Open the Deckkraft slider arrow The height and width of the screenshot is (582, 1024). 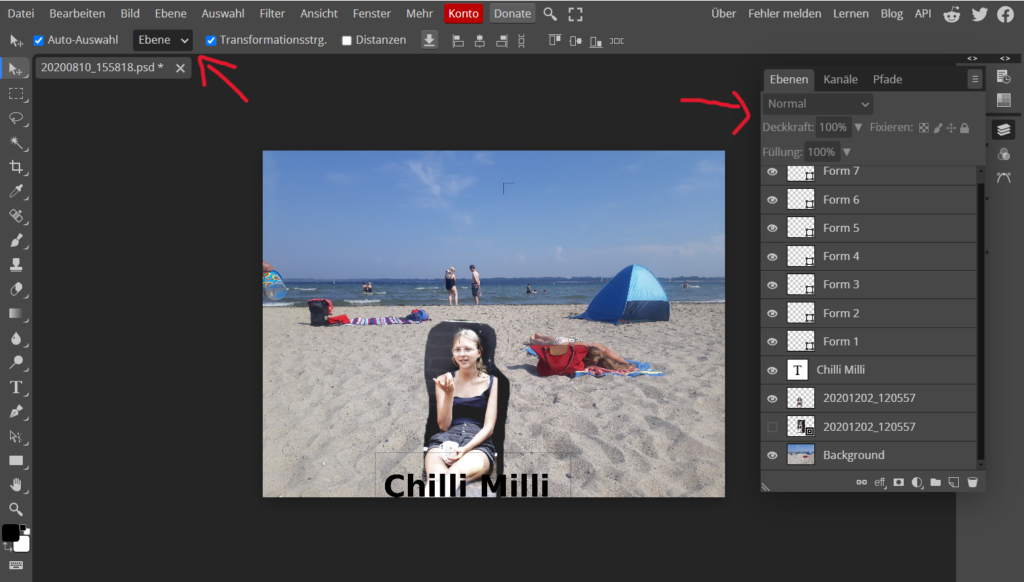click(x=858, y=127)
